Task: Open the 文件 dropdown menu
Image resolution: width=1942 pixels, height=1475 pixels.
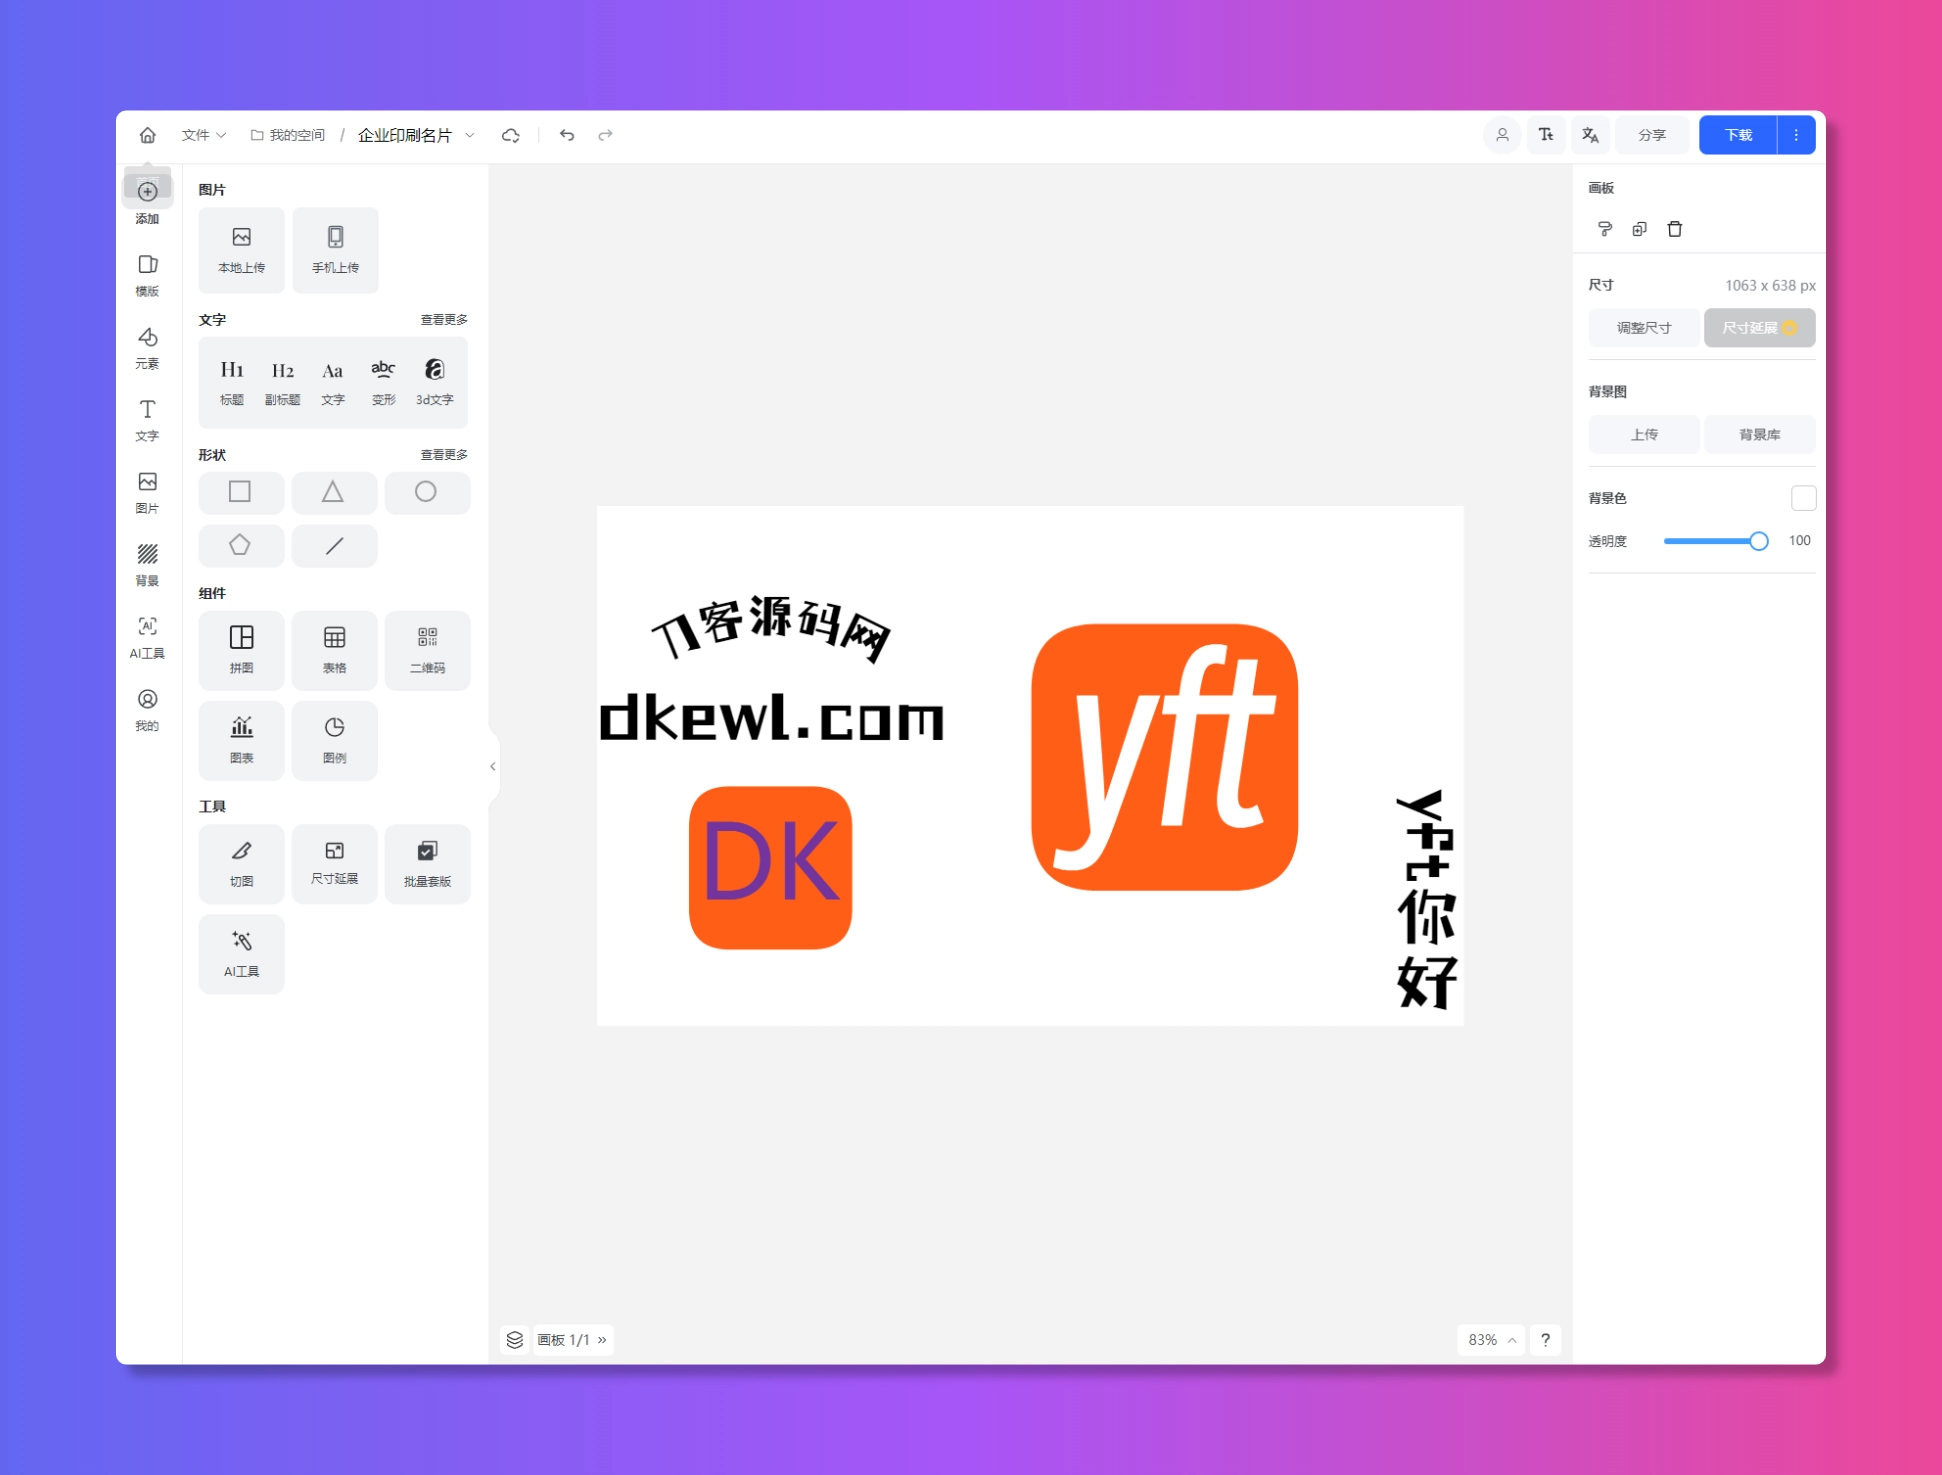Action: pos(203,135)
